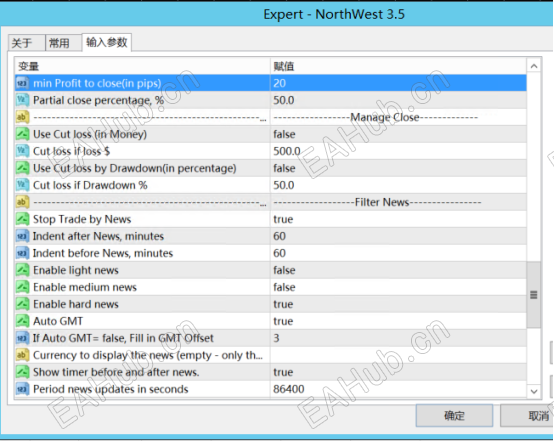This screenshot has width=554, height=442.
Task: Select the value 86400 for Period news updates
Action: coord(289,389)
